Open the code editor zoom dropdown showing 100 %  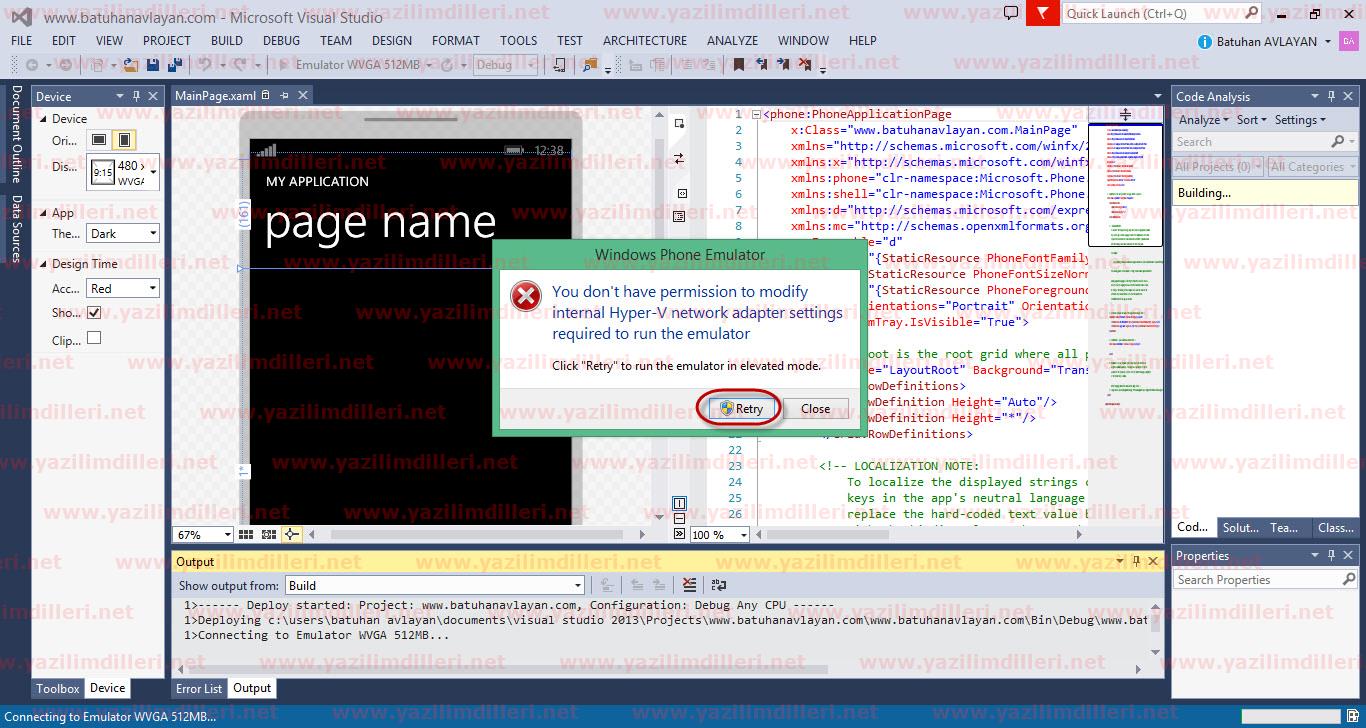click(x=720, y=535)
